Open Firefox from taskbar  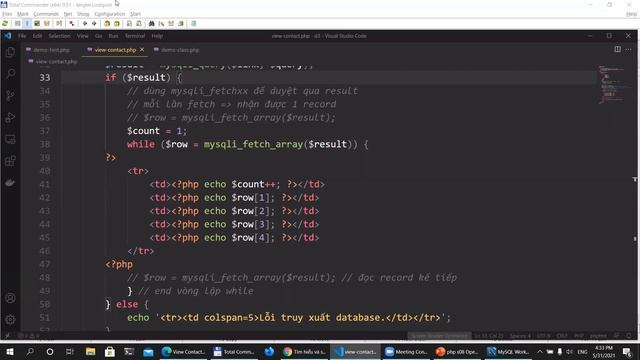click(x=269, y=351)
